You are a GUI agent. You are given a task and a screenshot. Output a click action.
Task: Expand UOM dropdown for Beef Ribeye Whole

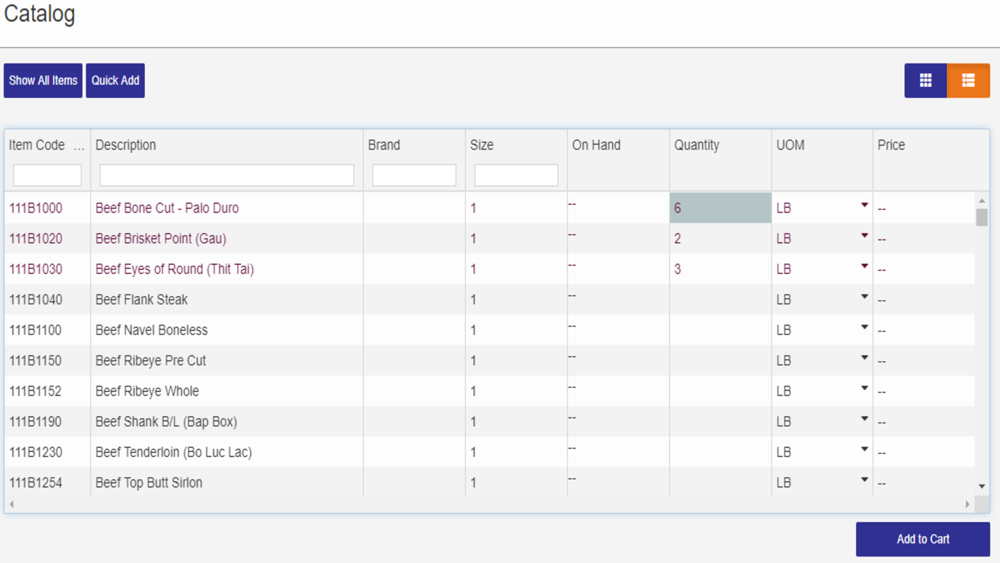[x=864, y=388]
